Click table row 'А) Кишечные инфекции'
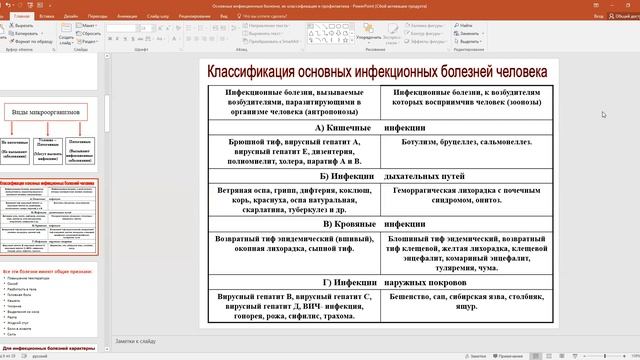 (380, 128)
